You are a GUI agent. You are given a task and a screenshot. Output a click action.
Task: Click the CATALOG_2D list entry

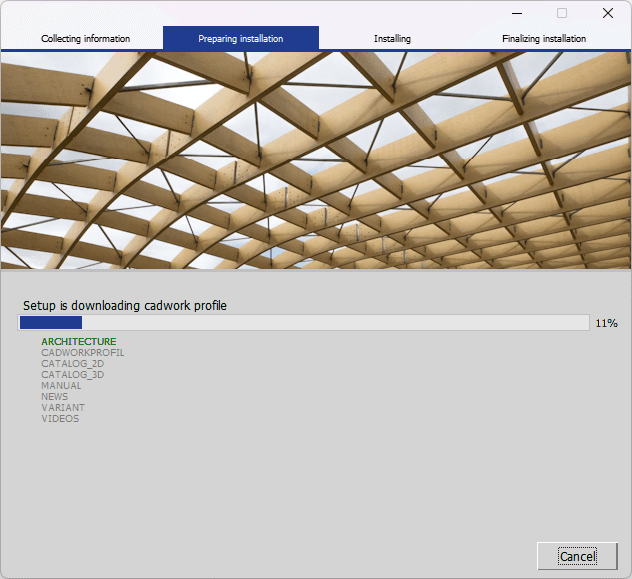pos(72,364)
